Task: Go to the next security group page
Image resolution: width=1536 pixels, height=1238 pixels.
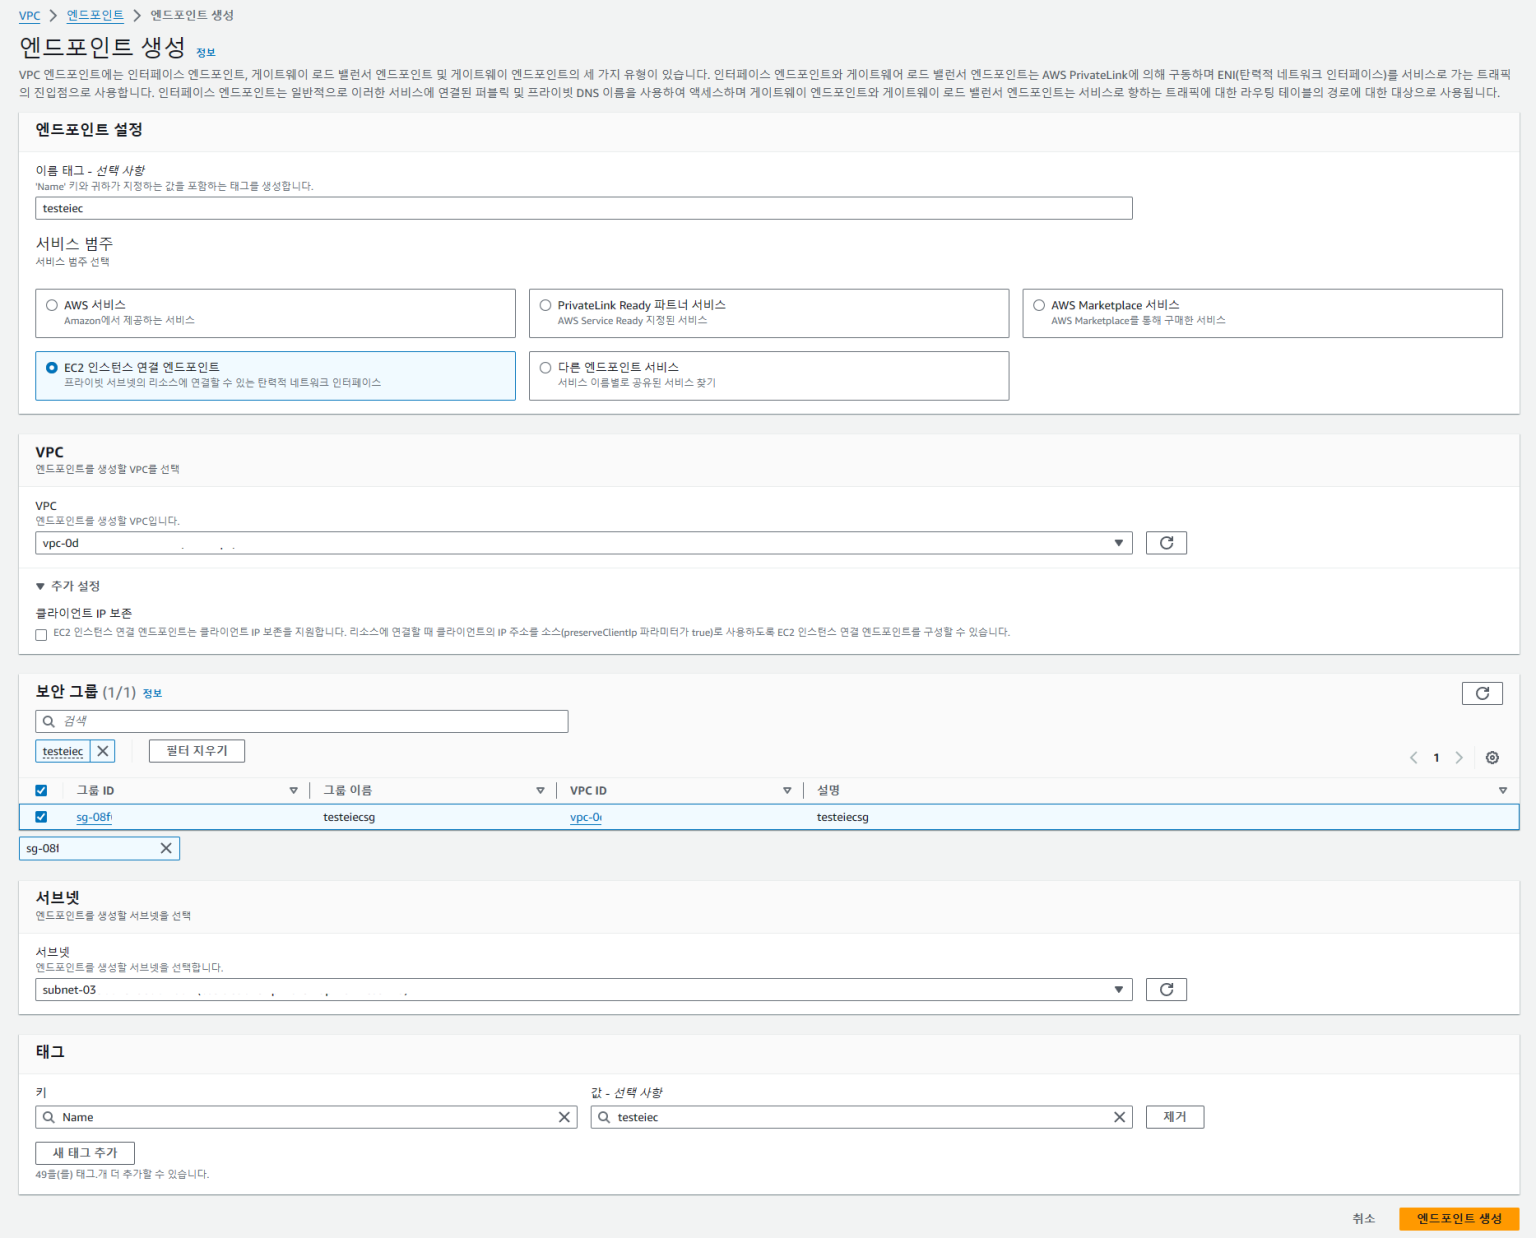Action: tap(1459, 758)
